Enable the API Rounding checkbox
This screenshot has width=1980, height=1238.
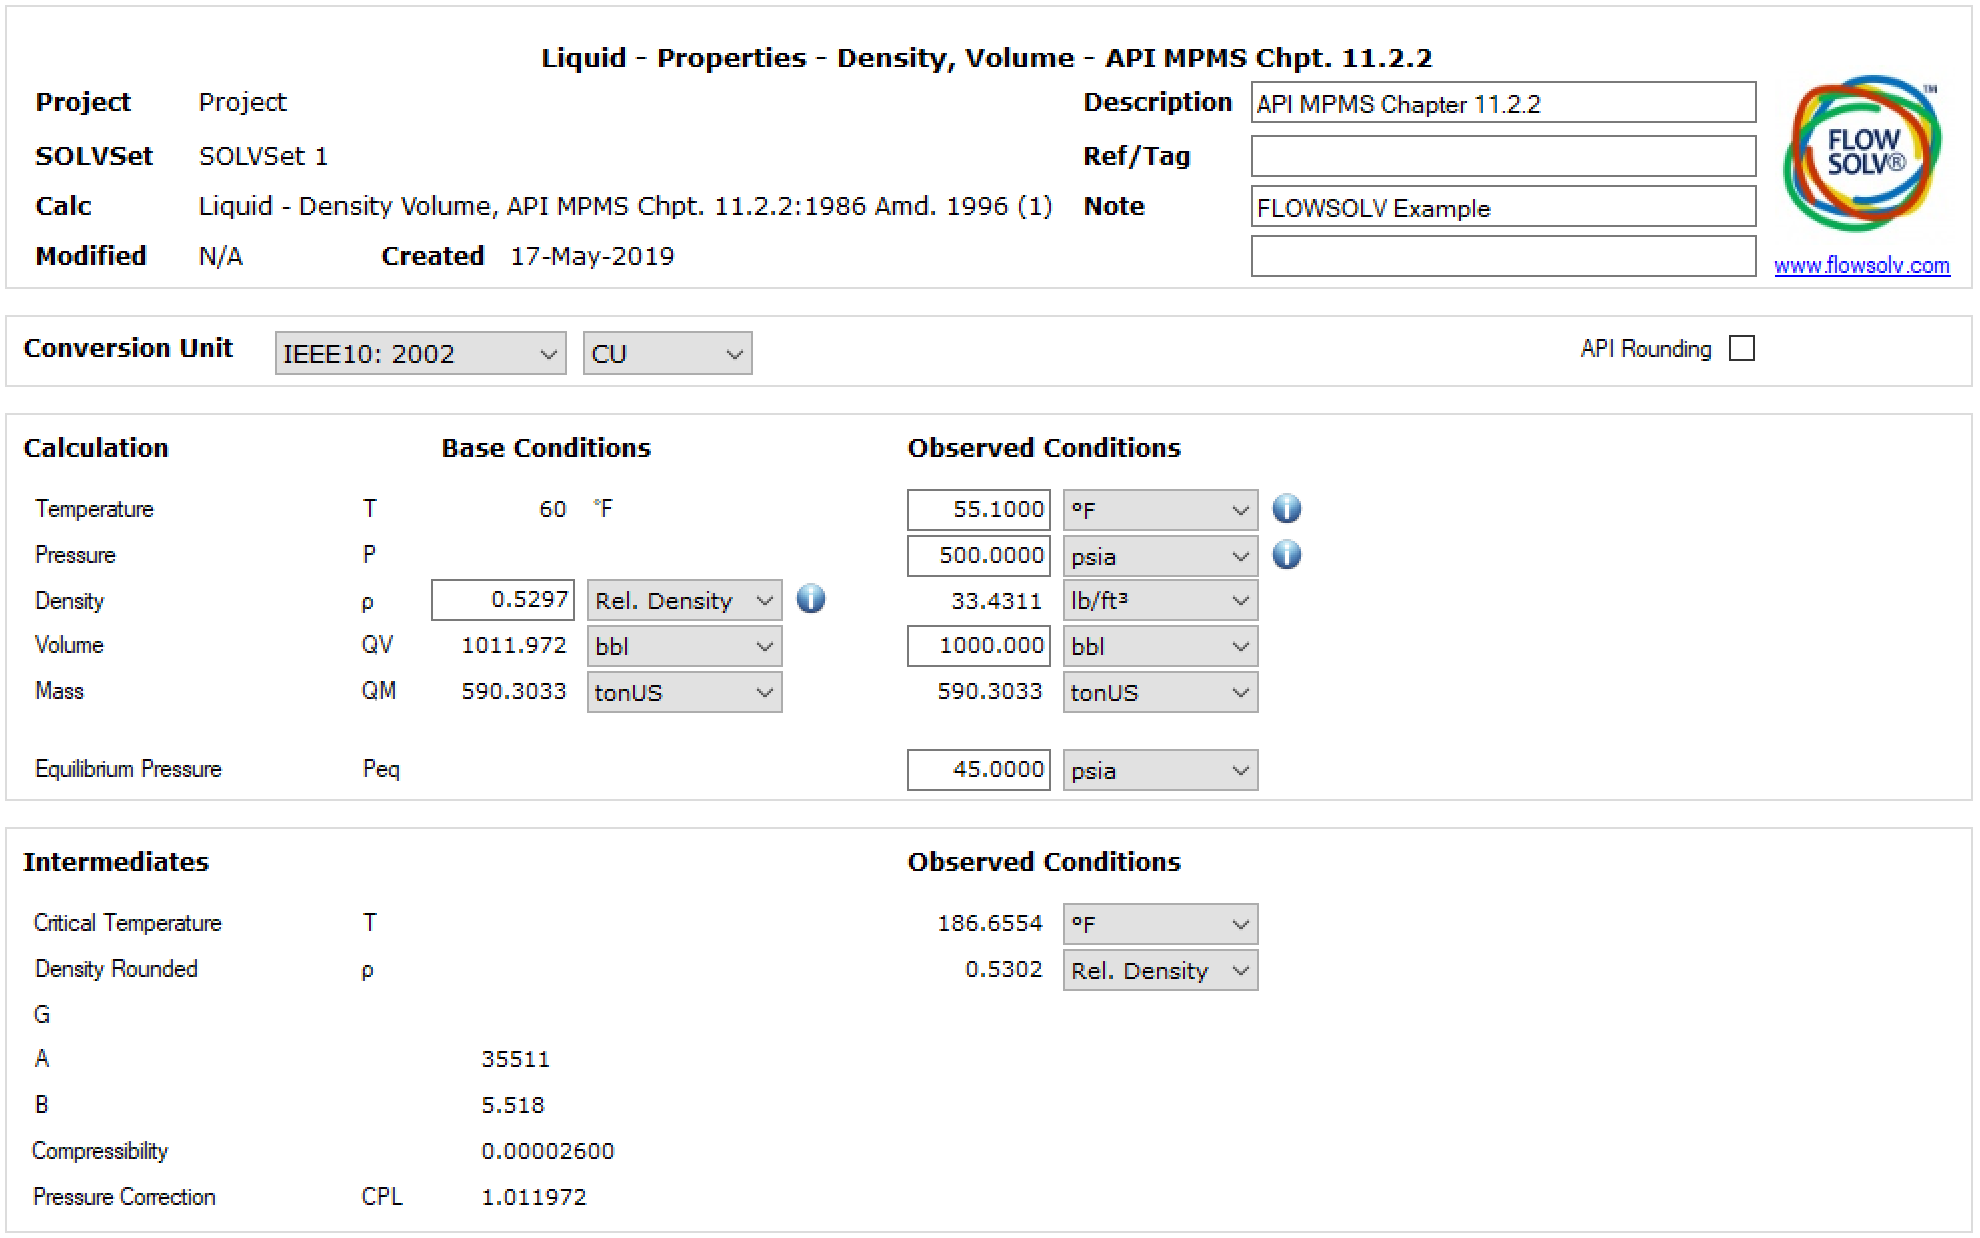[1743, 348]
